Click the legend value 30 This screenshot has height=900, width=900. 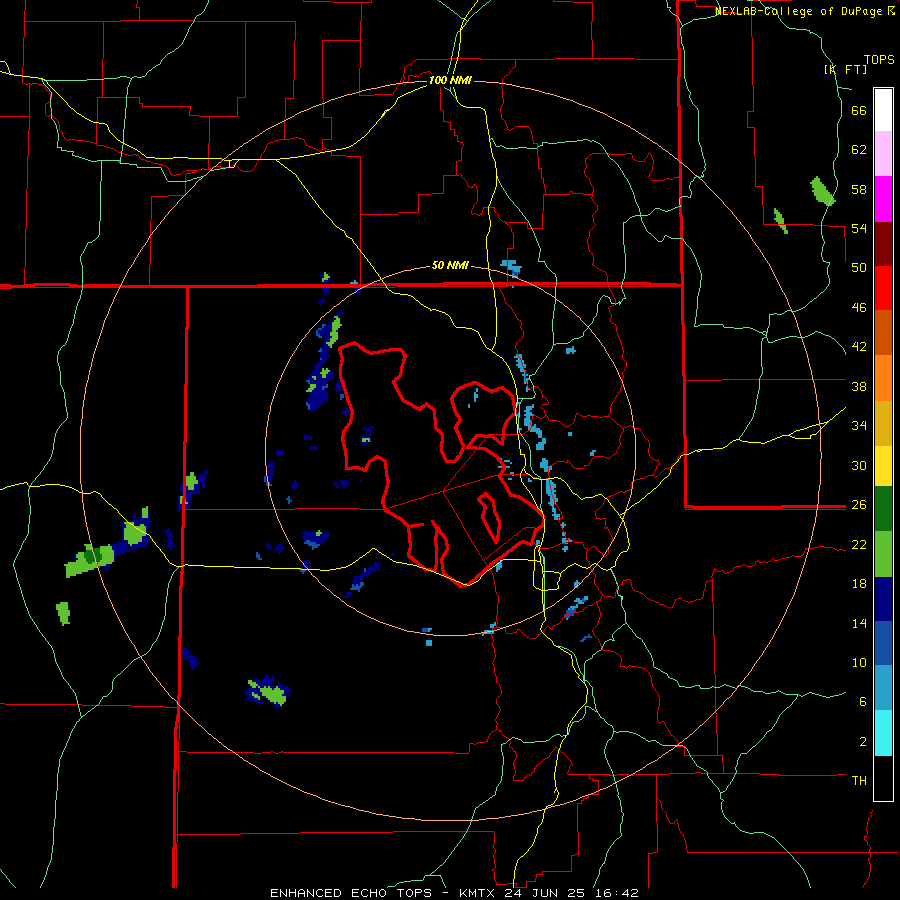click(859, 465)
